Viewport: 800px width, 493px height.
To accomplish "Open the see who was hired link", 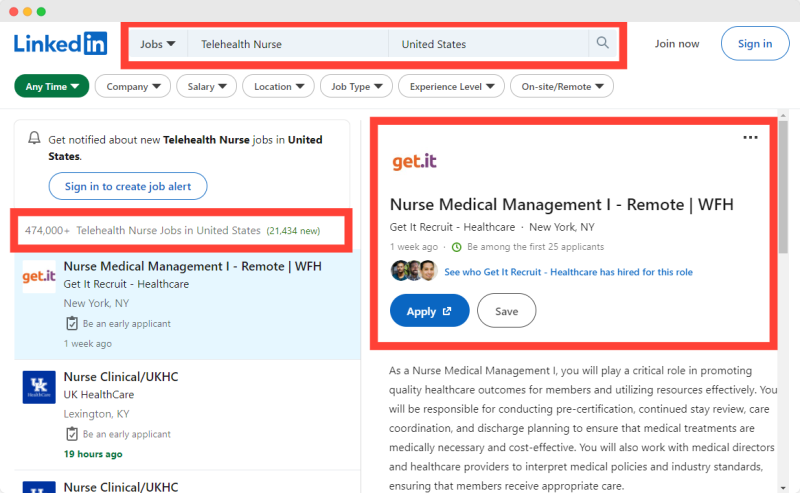I will pyautogui.click(x=568, y=272).
